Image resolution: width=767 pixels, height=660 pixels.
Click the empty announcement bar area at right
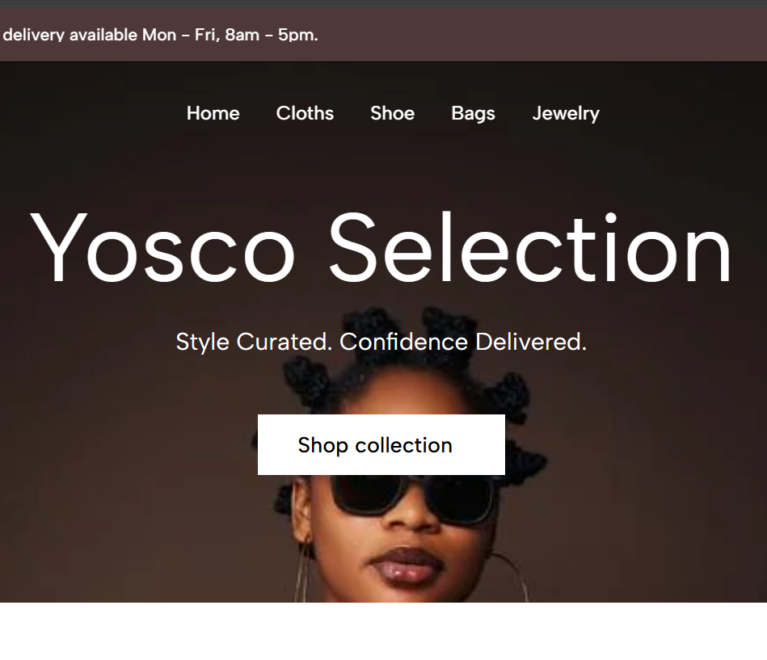coord(600,35)
